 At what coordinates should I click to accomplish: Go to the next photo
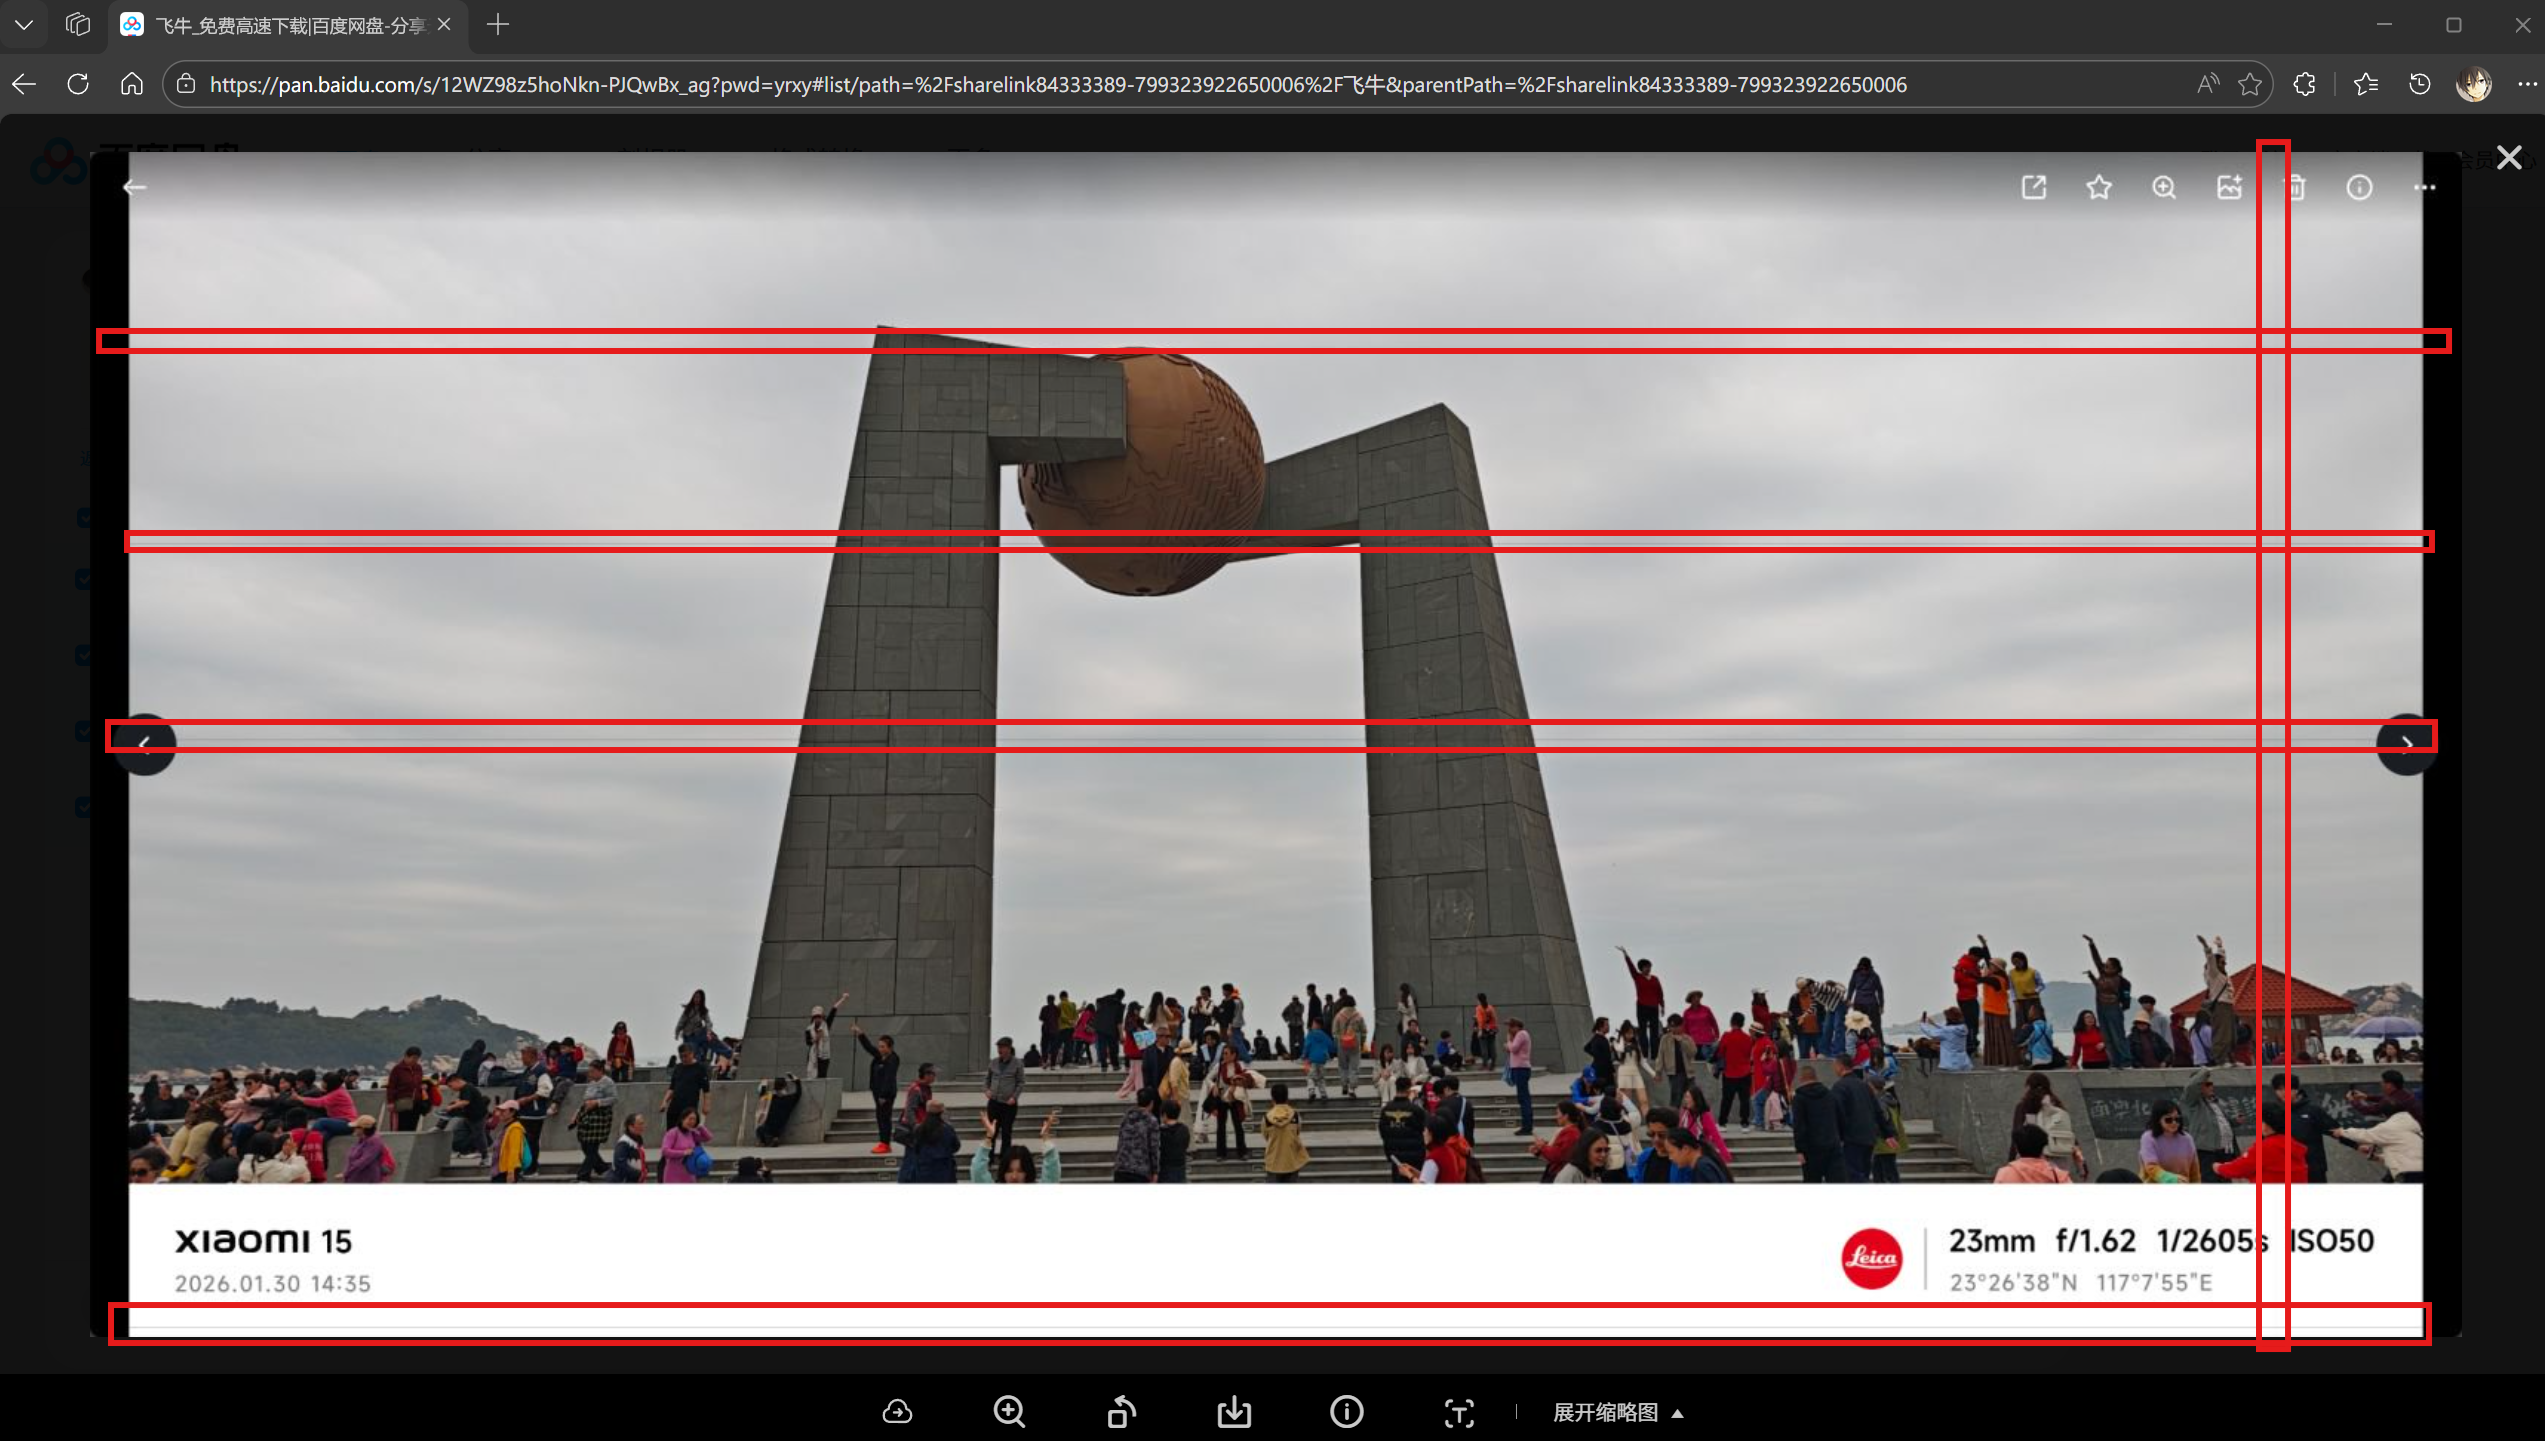(2406, 745)
